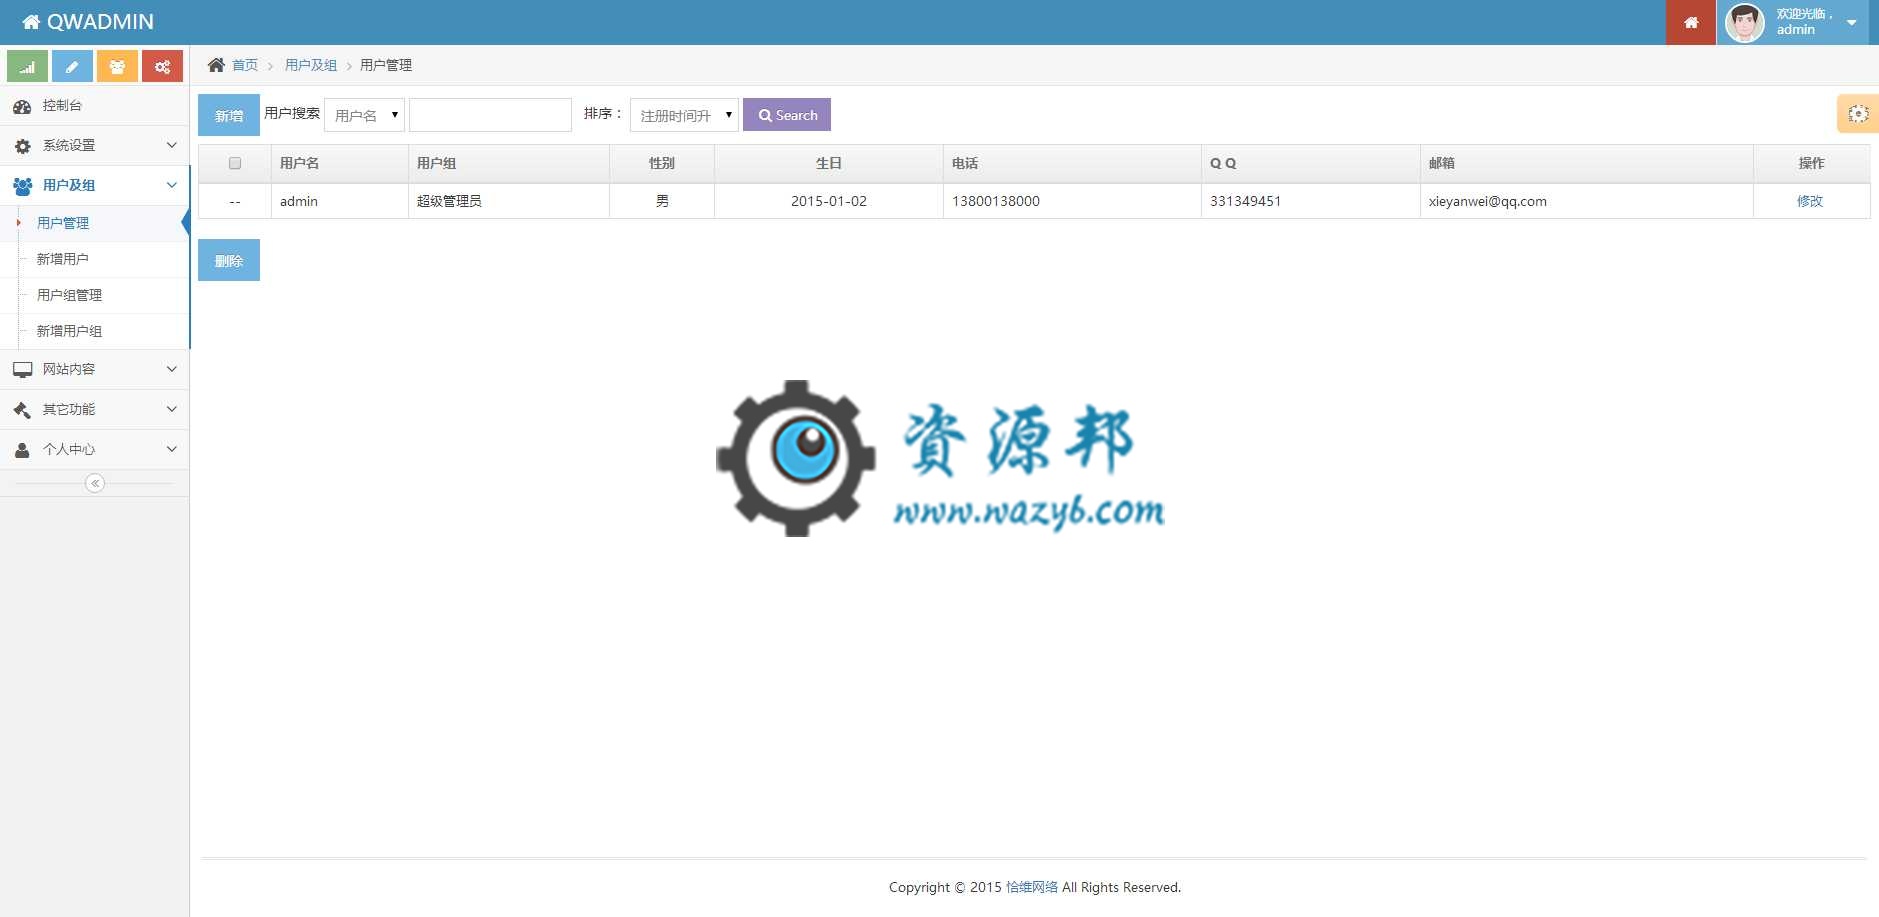Expand the 网站内容 menu
Viewport: 1879px width, 917px height.
tap(95, 369)
